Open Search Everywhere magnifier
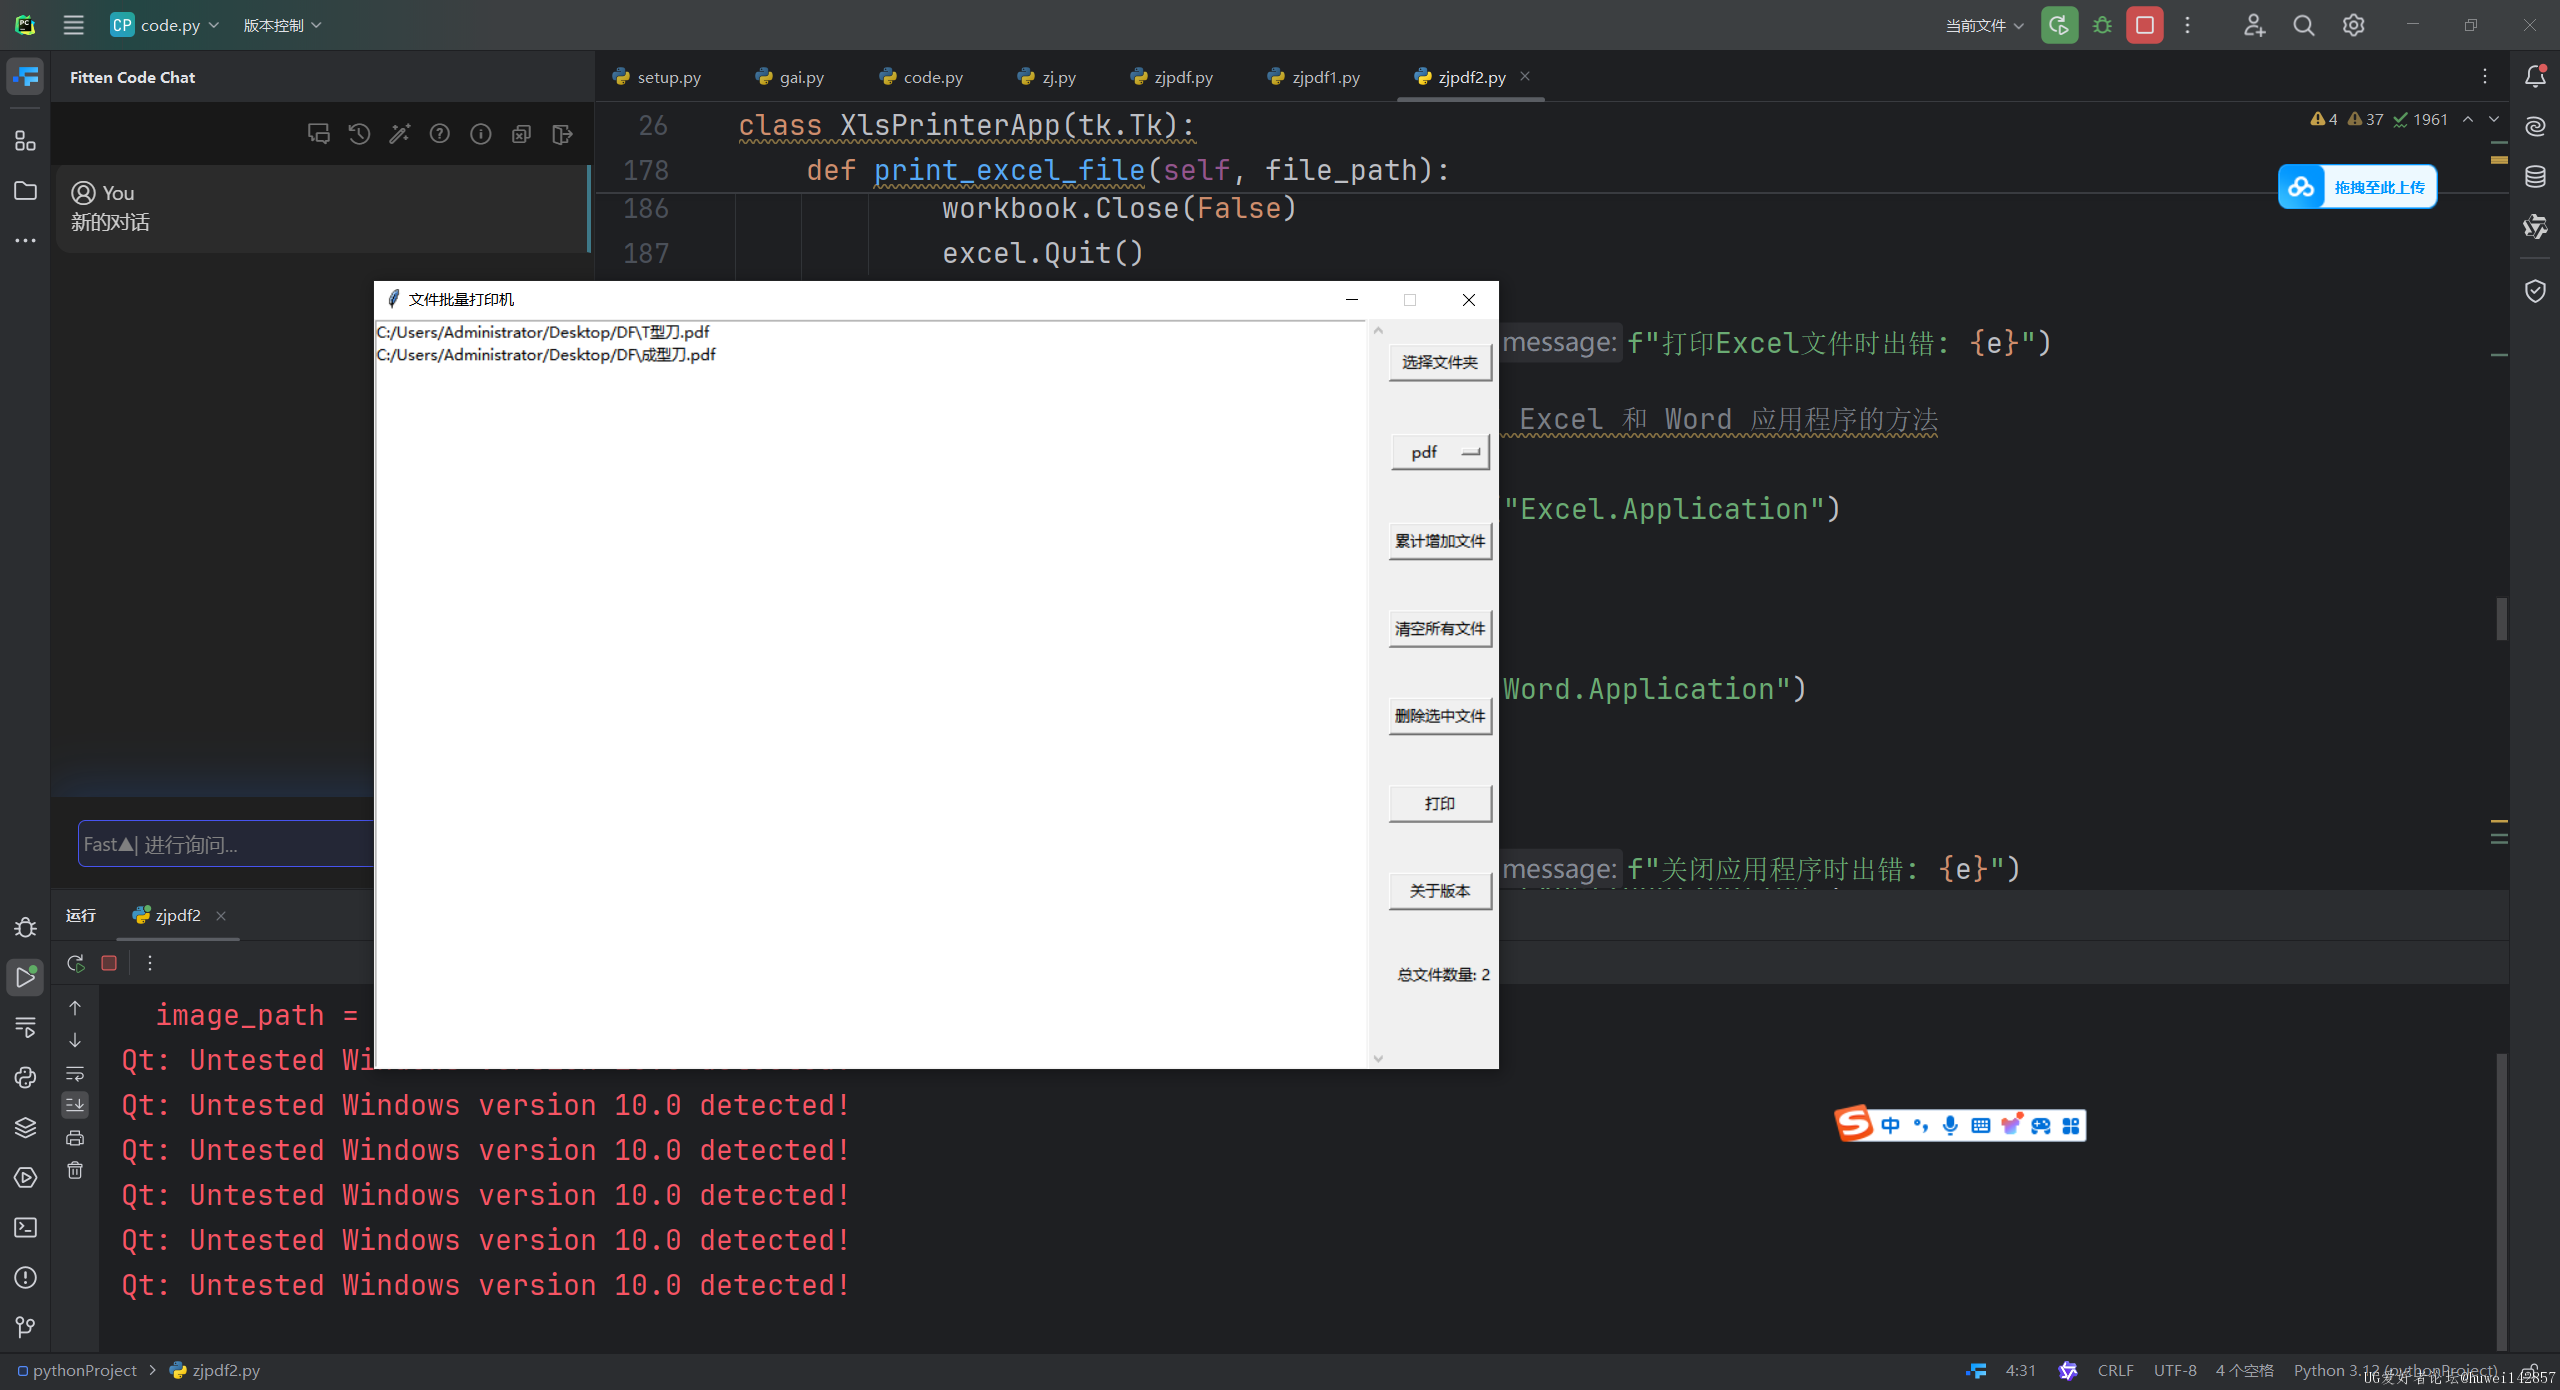2560x1390 pixels. point(2304,25)
